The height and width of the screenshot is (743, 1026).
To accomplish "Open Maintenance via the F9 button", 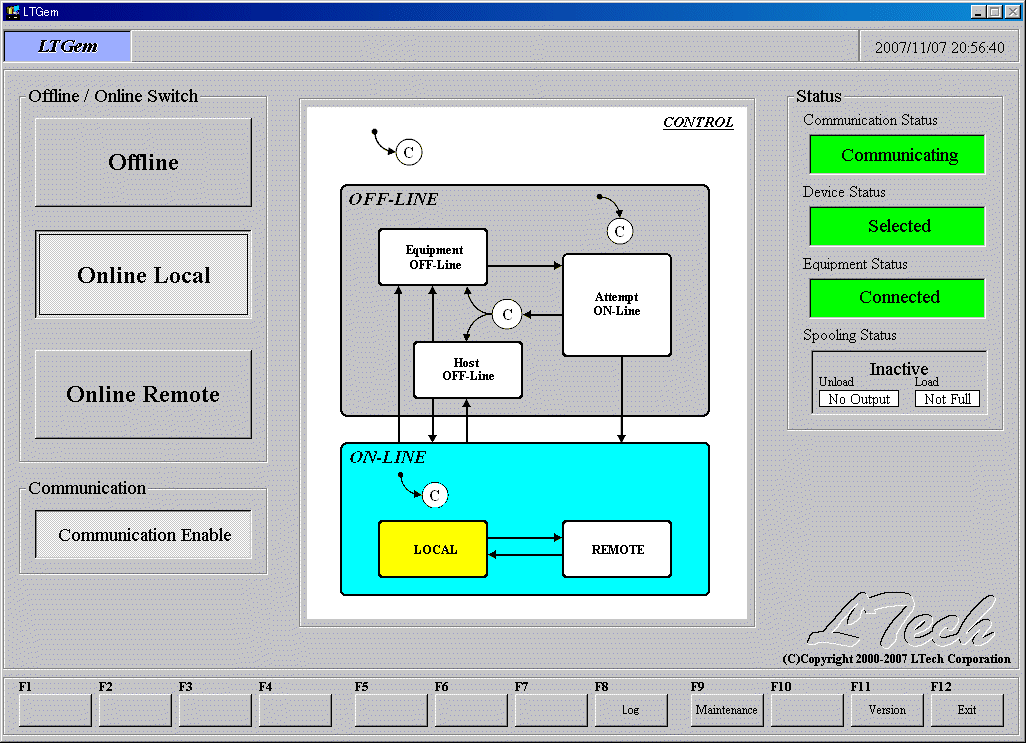I will pos(726,710).
